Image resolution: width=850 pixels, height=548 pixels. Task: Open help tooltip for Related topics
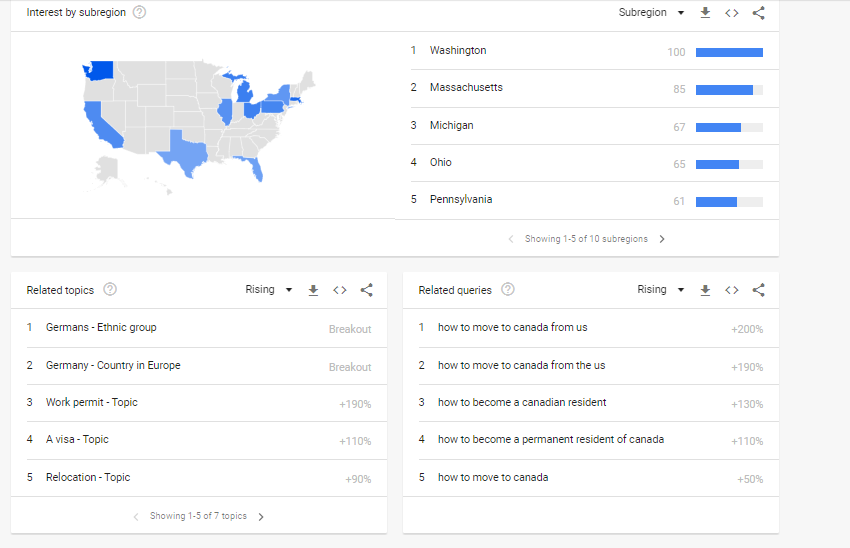(x=110, y=290)
